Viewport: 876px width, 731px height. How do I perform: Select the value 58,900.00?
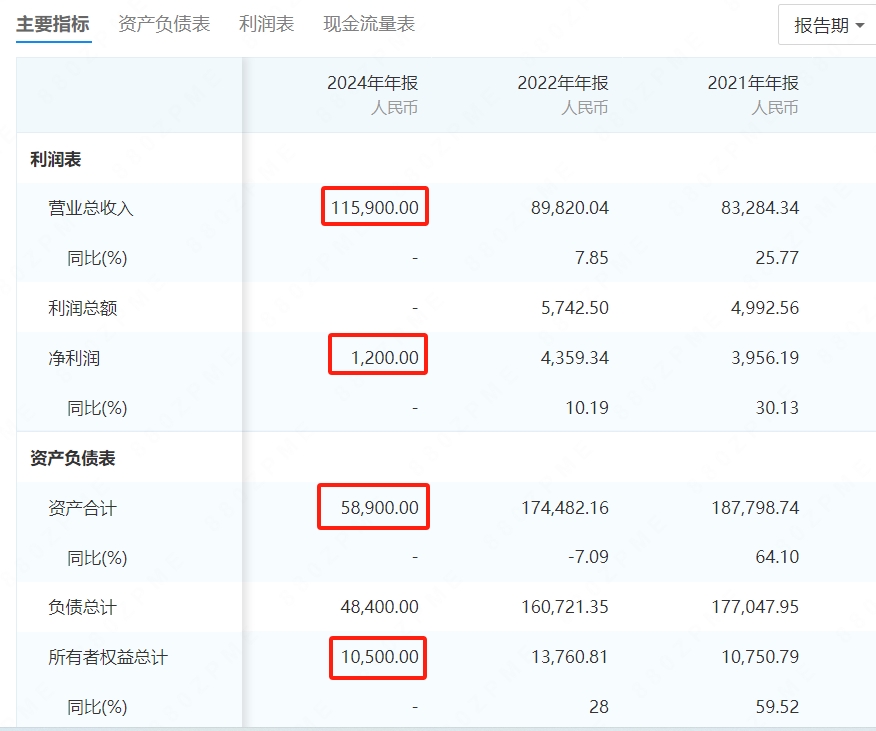click(380, 507)
